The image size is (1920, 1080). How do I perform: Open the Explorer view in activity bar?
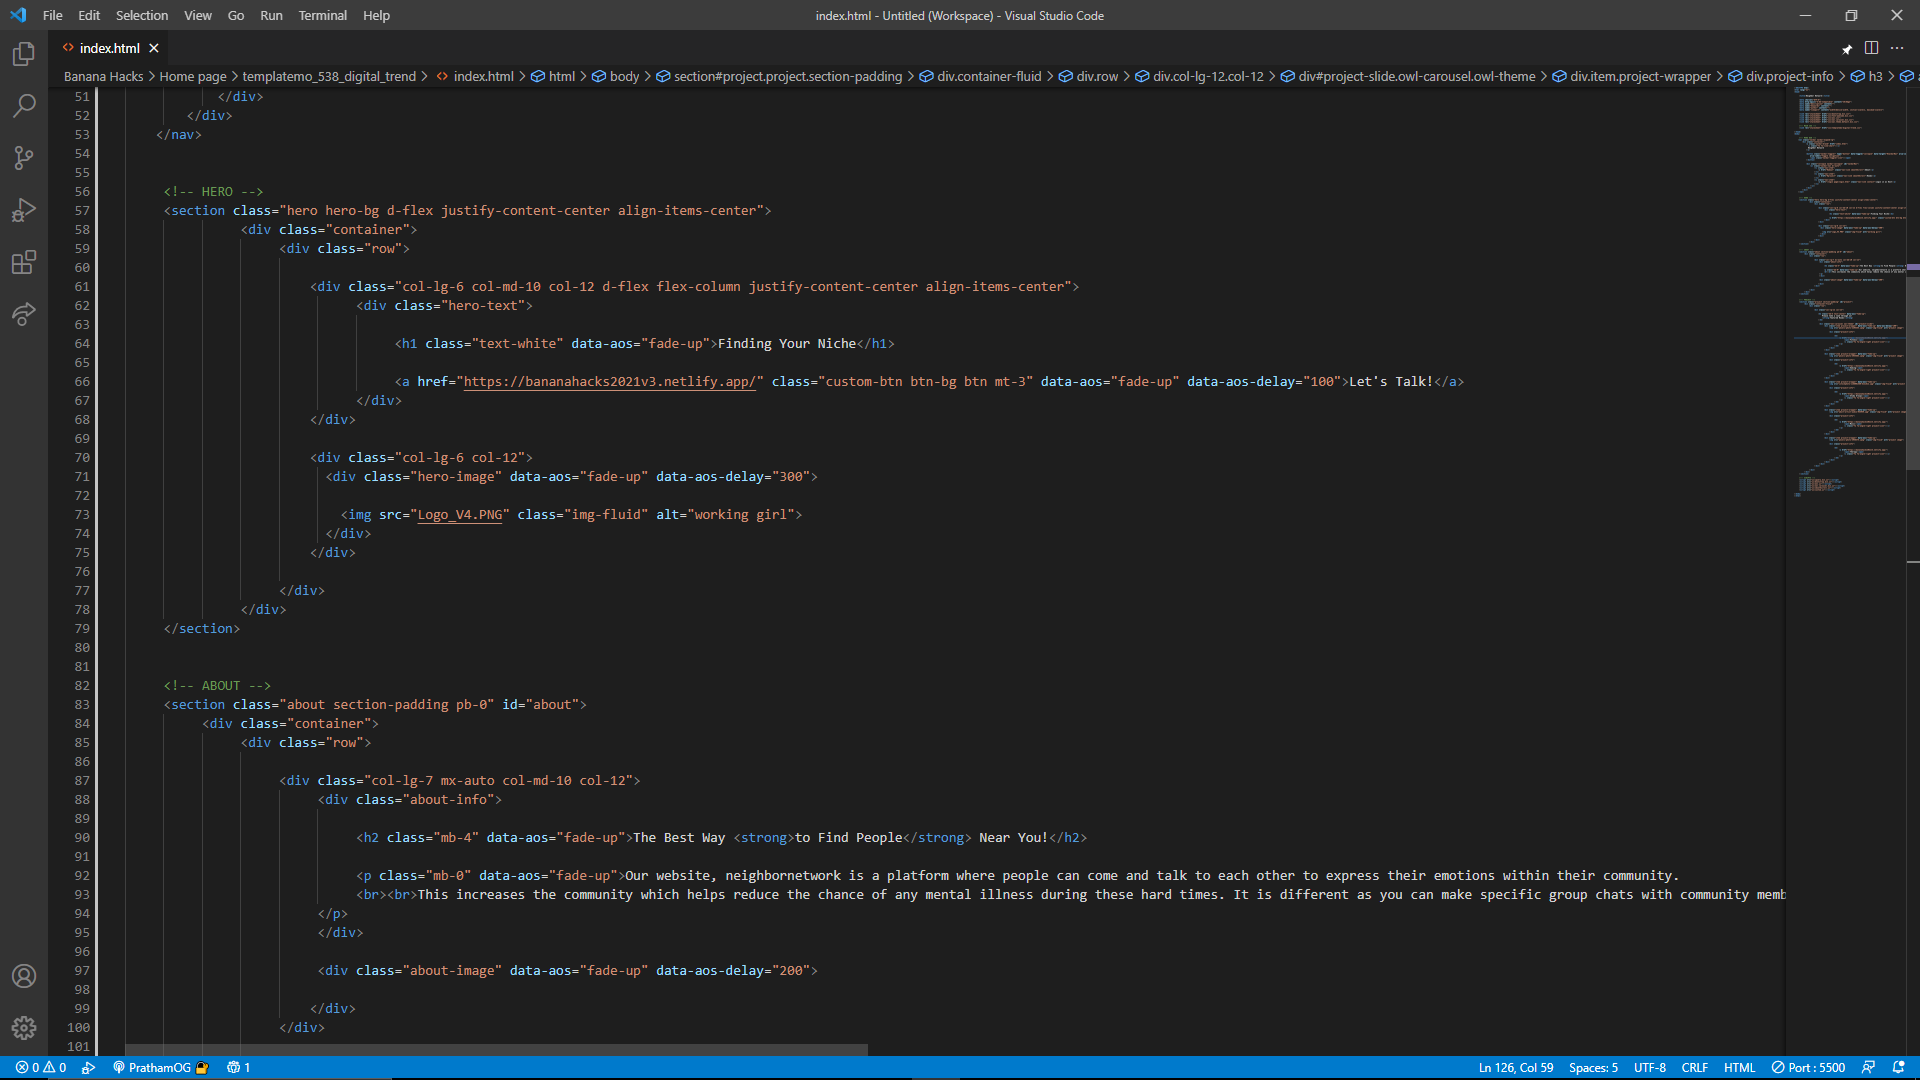(x=24, y=54)
